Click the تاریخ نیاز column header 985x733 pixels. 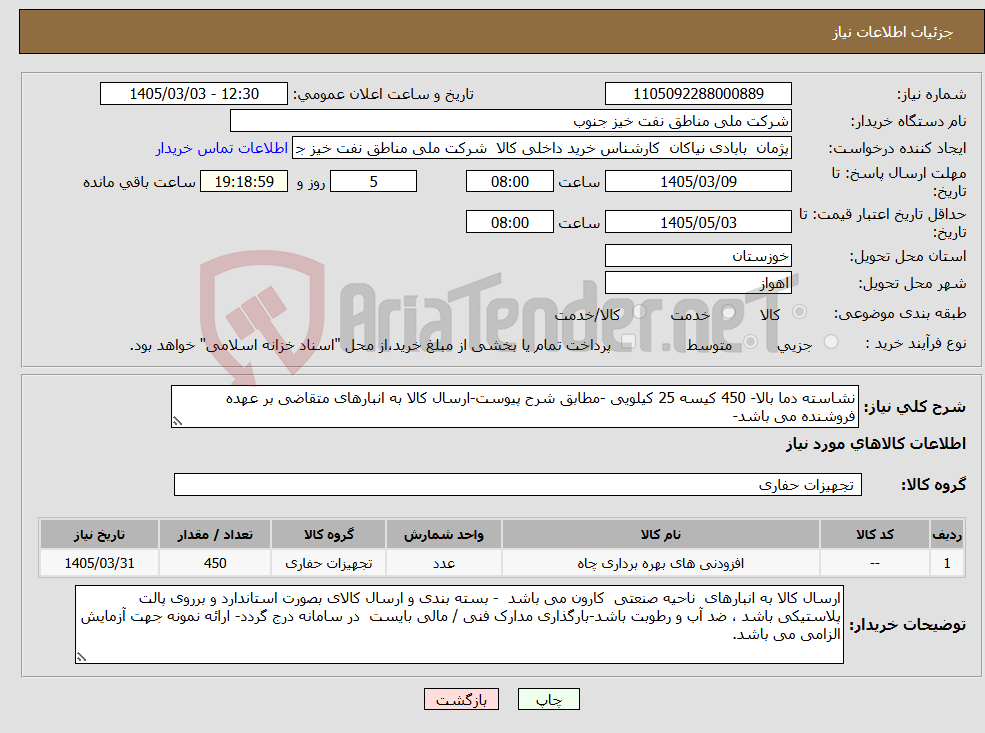click(99, 535)
